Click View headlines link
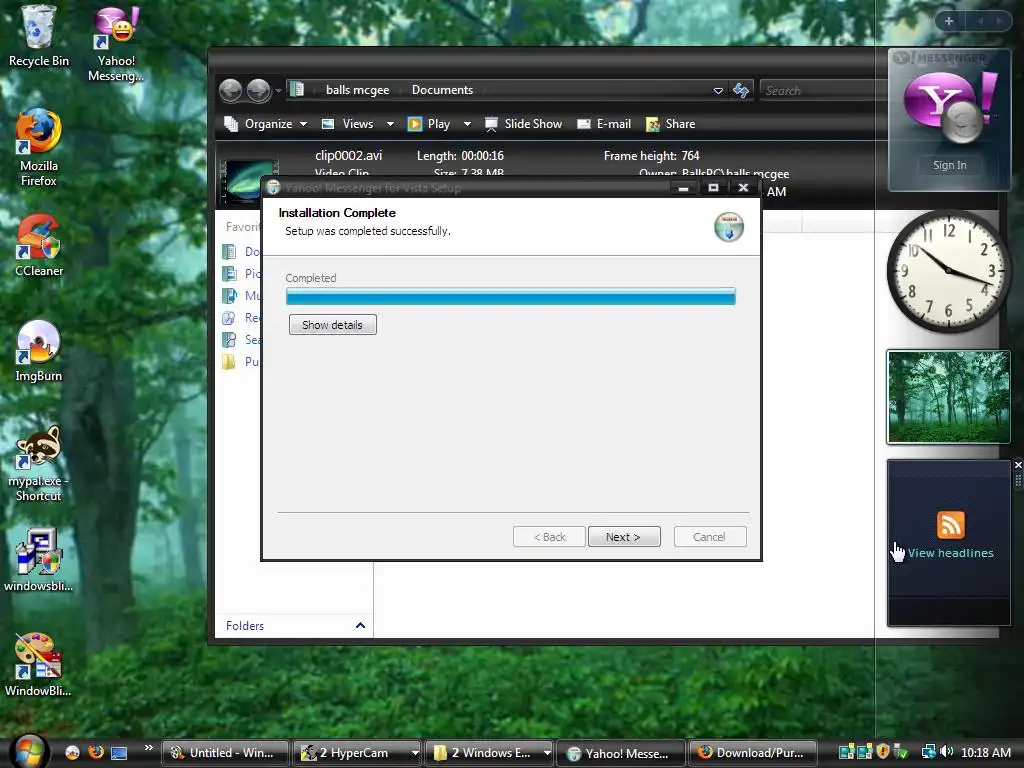 pos(950,553)
